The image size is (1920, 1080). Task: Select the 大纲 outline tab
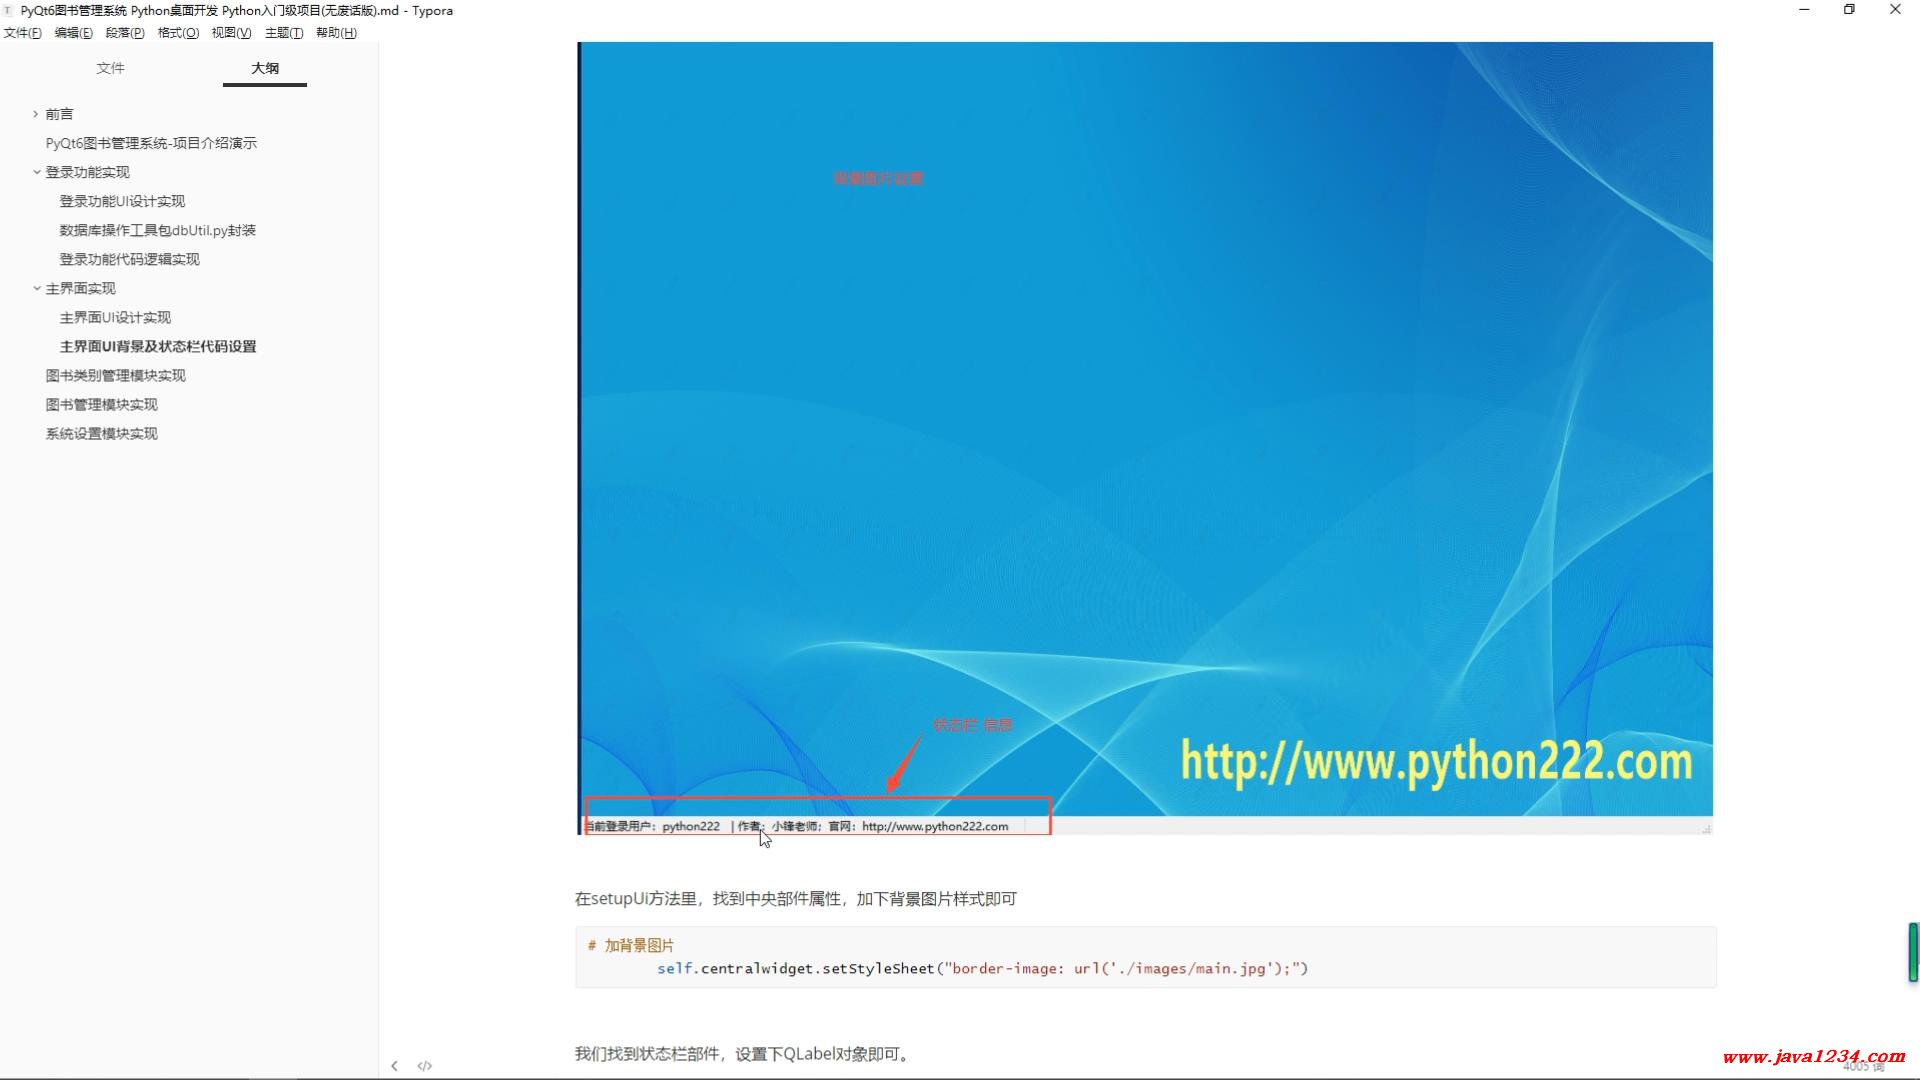(265, 68)
